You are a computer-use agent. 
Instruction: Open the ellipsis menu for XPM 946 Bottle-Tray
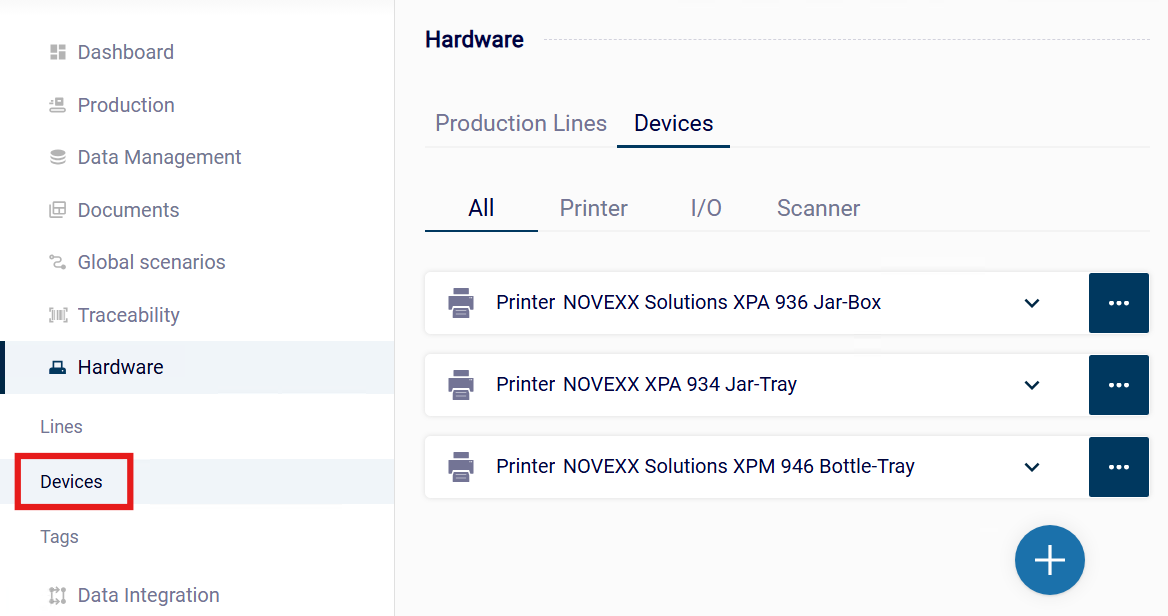1119,467
